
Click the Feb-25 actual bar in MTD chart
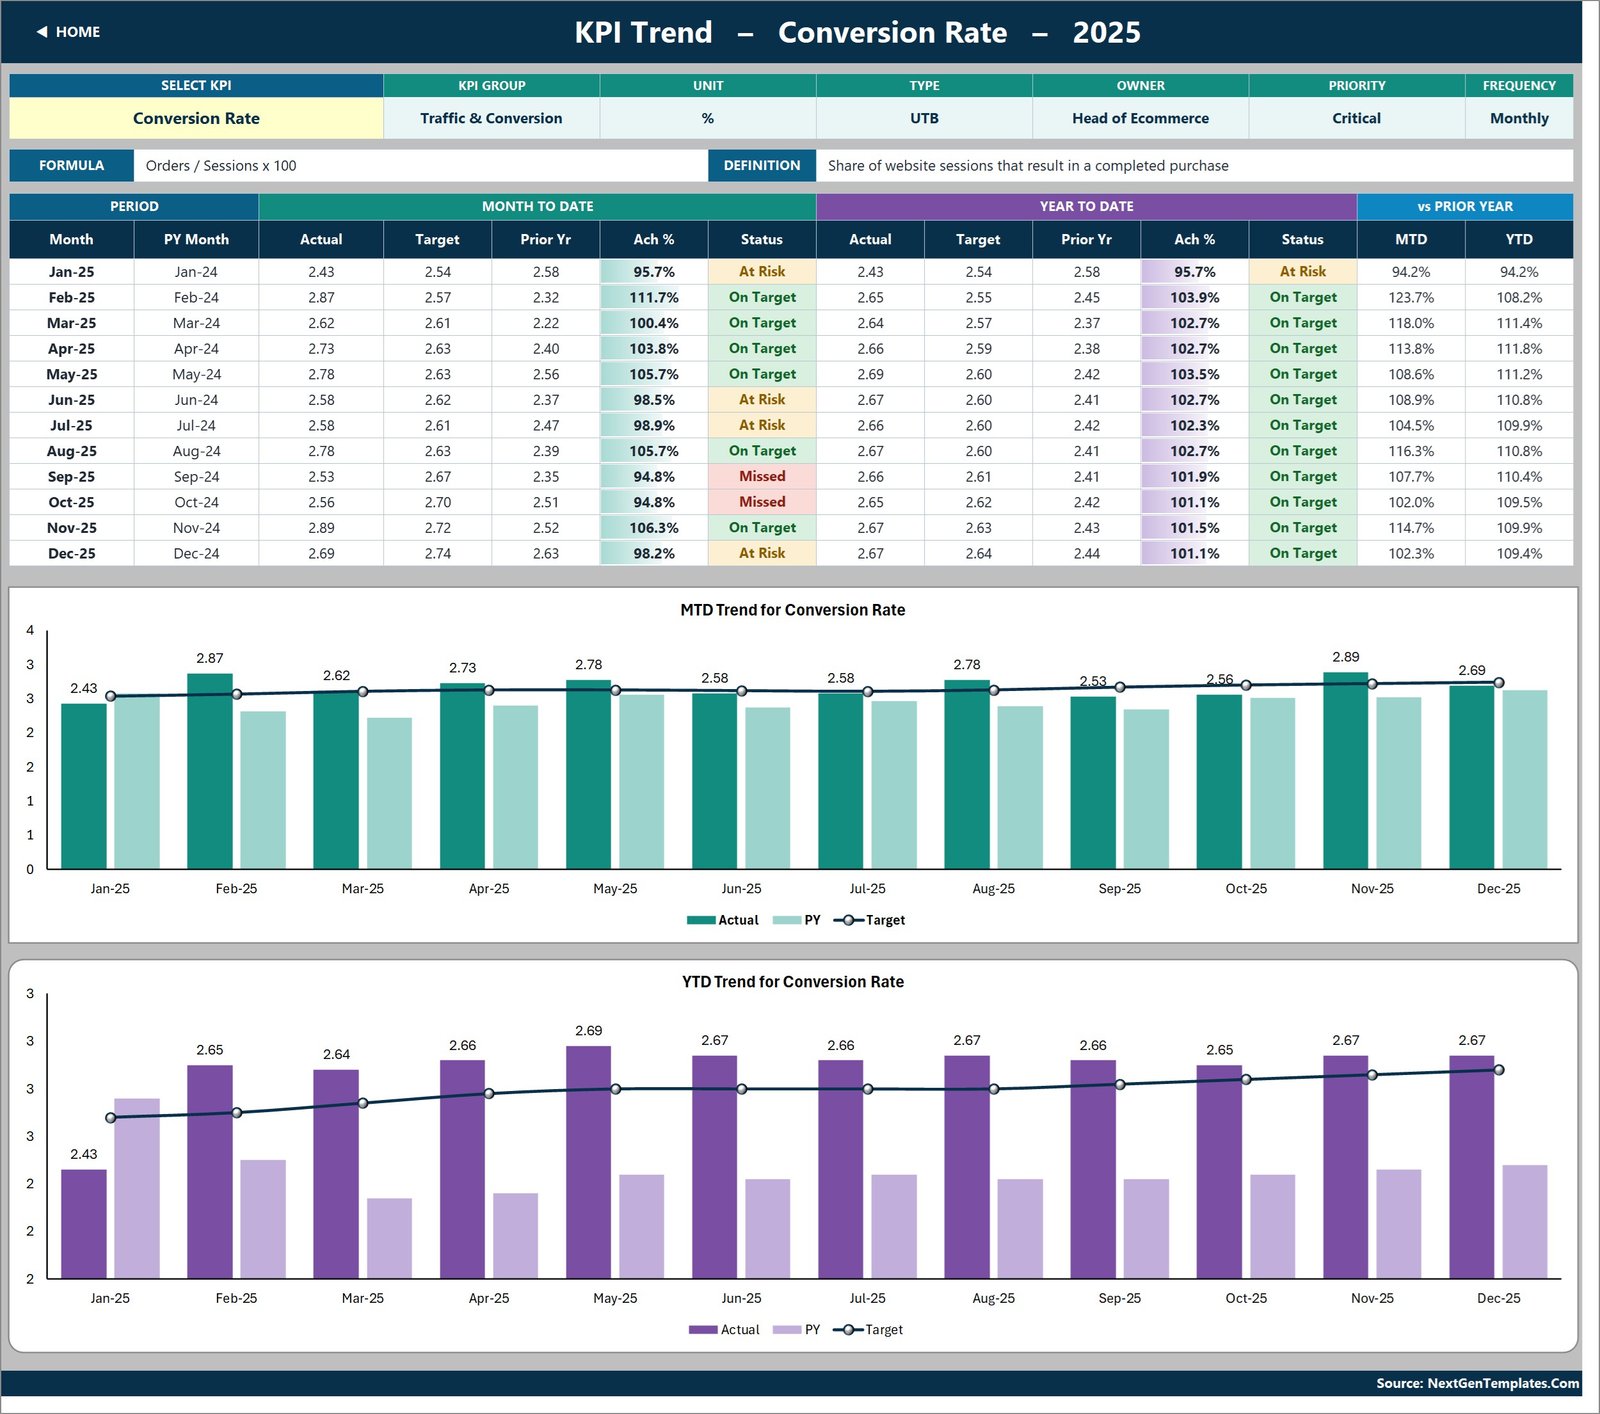[x=210, y=771]
